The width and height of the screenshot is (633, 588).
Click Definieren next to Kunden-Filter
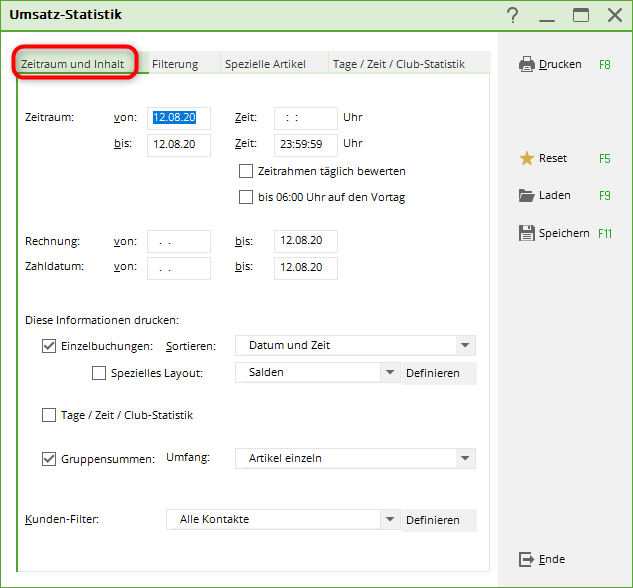point(432,520)
